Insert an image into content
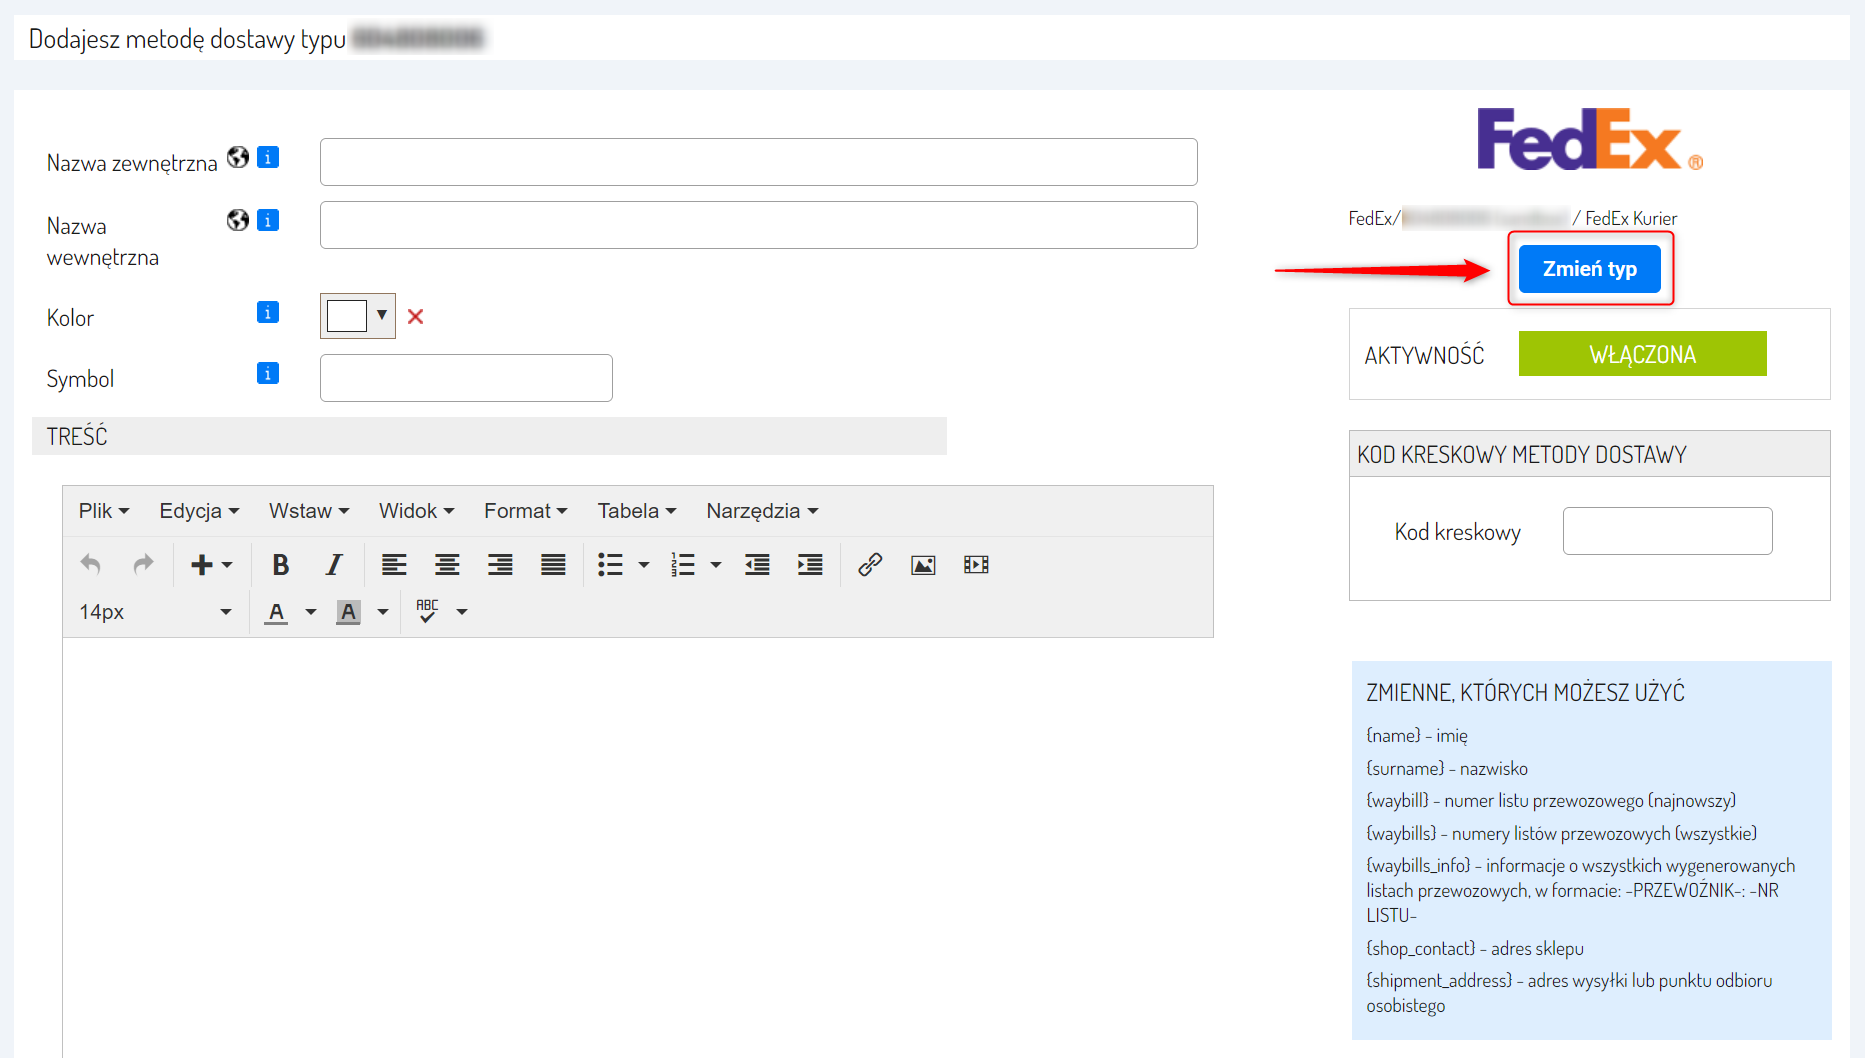Image resolution: width=1865 pixels, height=1058 pixels. [x=923, y=564]
